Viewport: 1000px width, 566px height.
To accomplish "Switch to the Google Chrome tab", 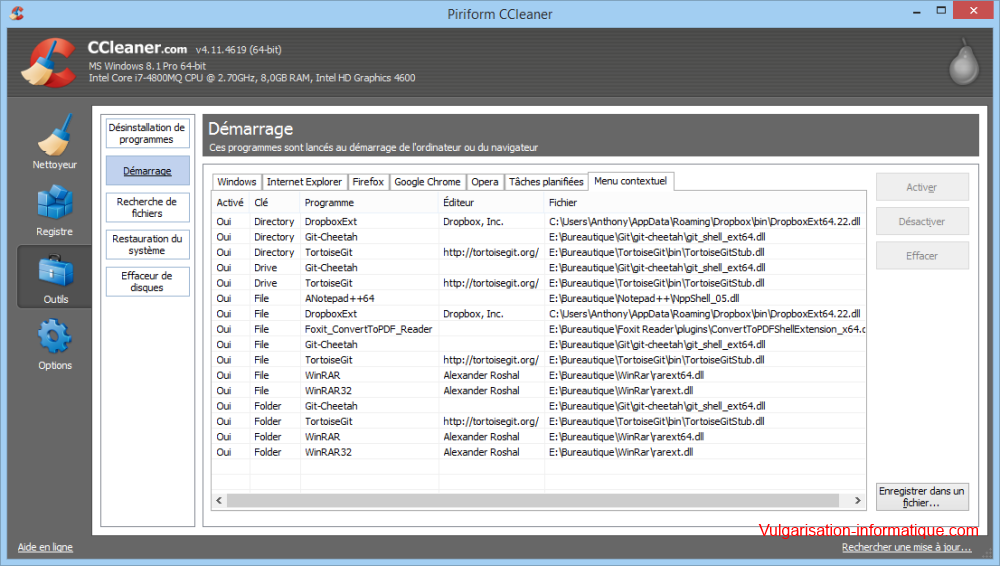I will point(427,182).
